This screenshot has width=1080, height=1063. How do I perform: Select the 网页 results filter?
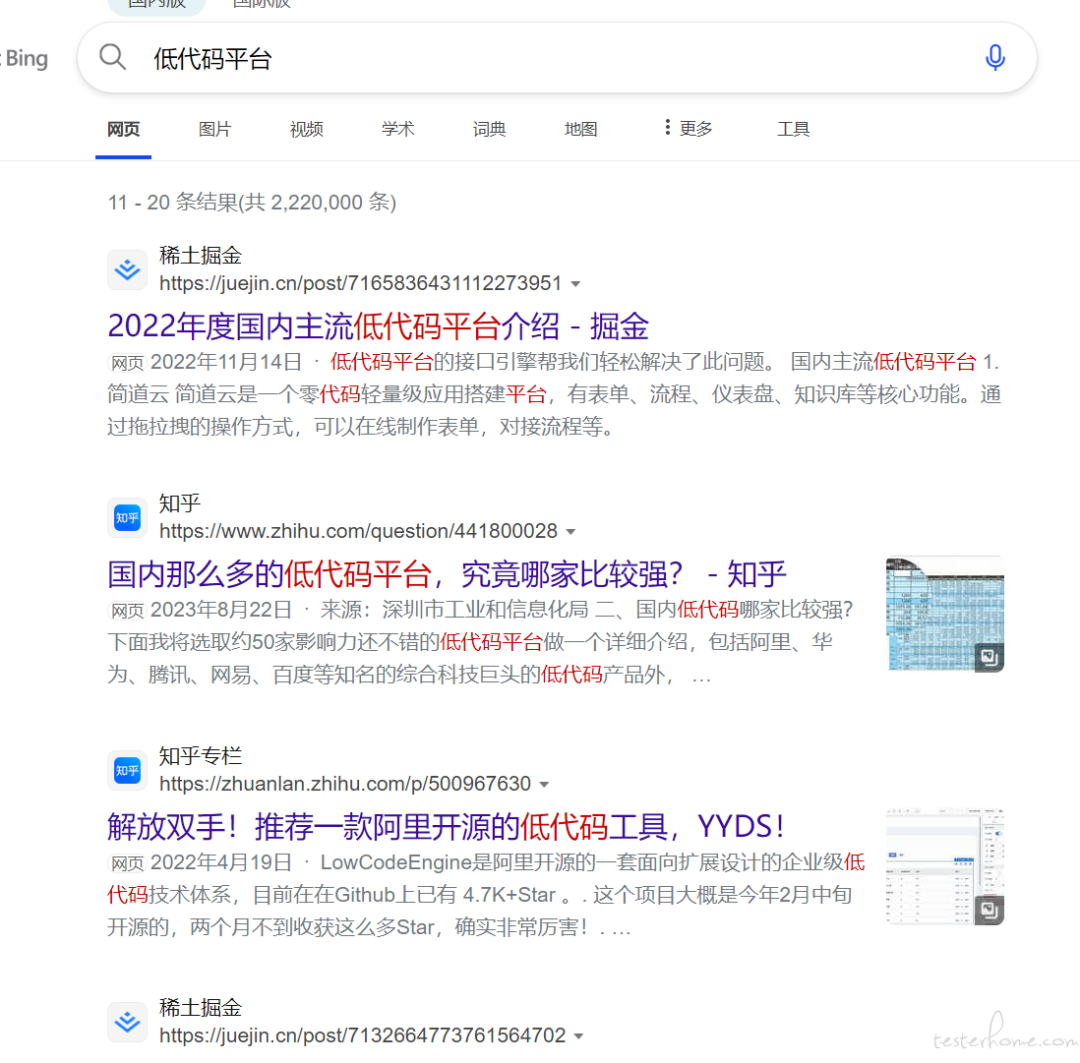coord(123,128)
